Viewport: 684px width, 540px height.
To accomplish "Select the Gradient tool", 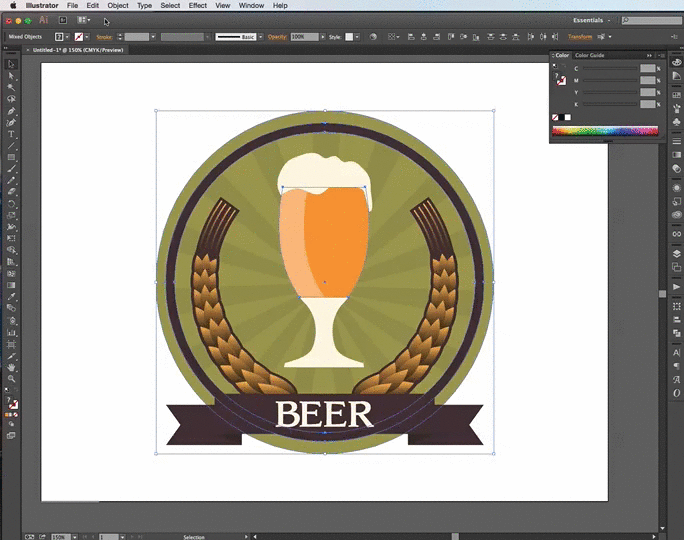I will coord(11,285).
